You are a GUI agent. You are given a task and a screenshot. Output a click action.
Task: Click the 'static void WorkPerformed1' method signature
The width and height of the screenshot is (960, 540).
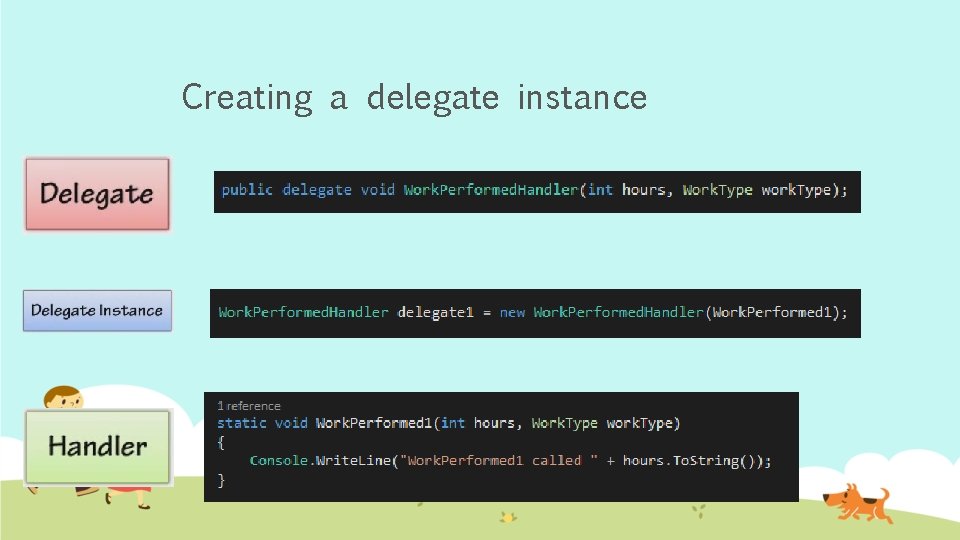[x=448, y=423]
